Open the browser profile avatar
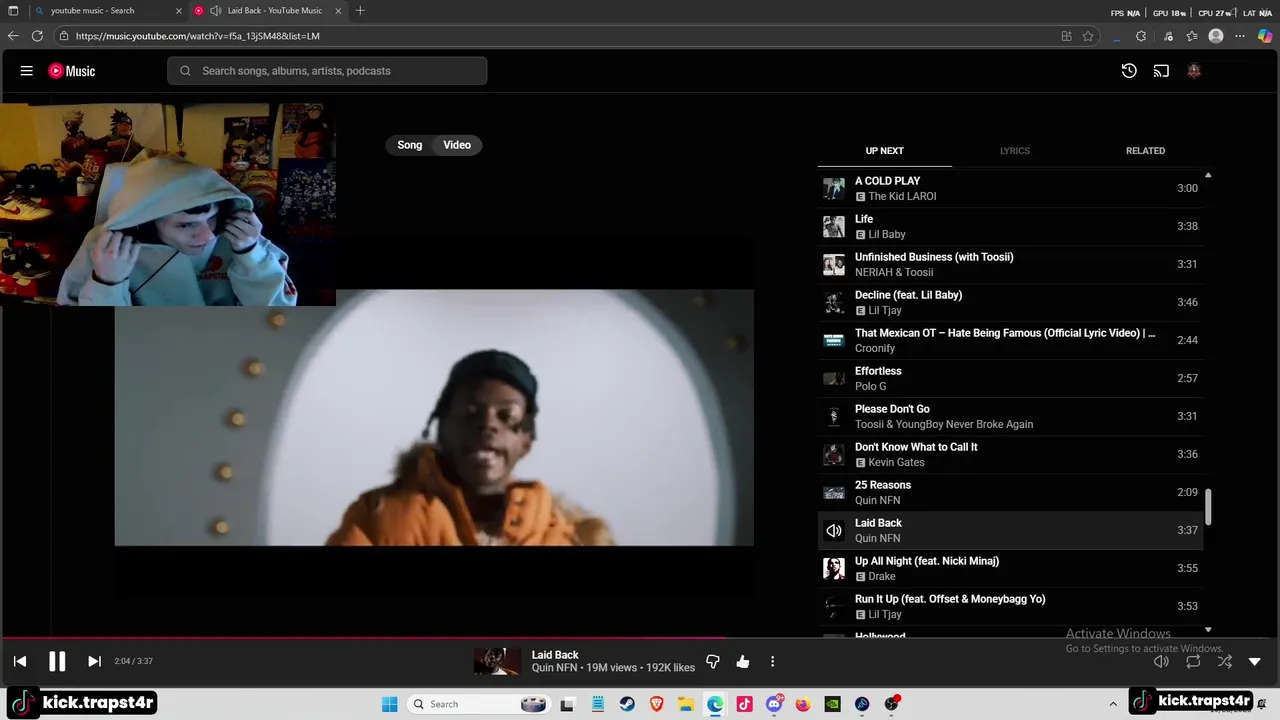 click(x=1216, y=36)
